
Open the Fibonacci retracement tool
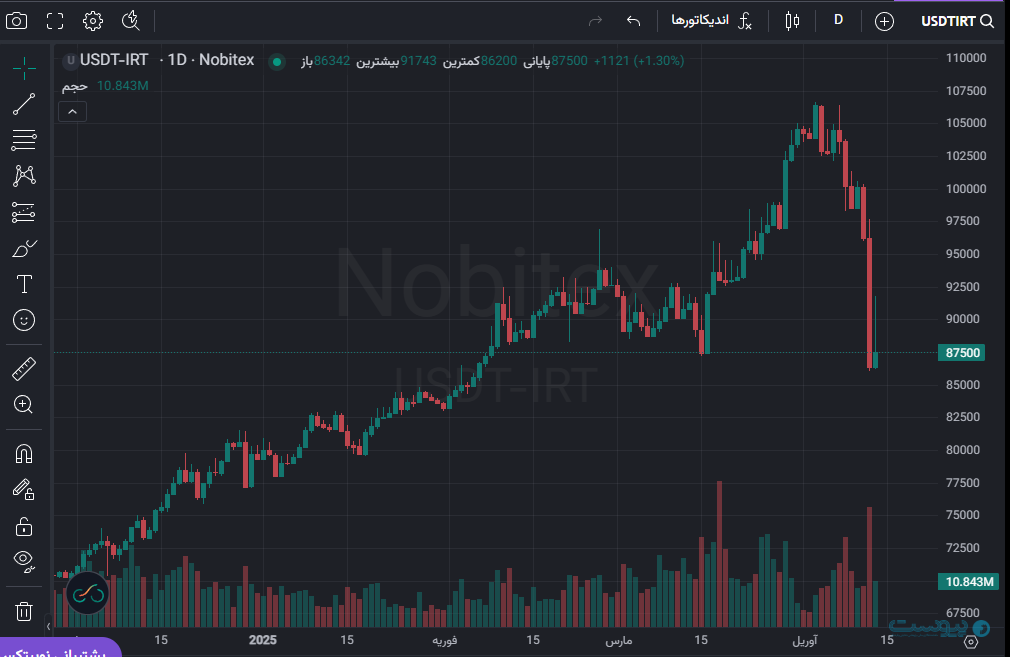(24, 140)
